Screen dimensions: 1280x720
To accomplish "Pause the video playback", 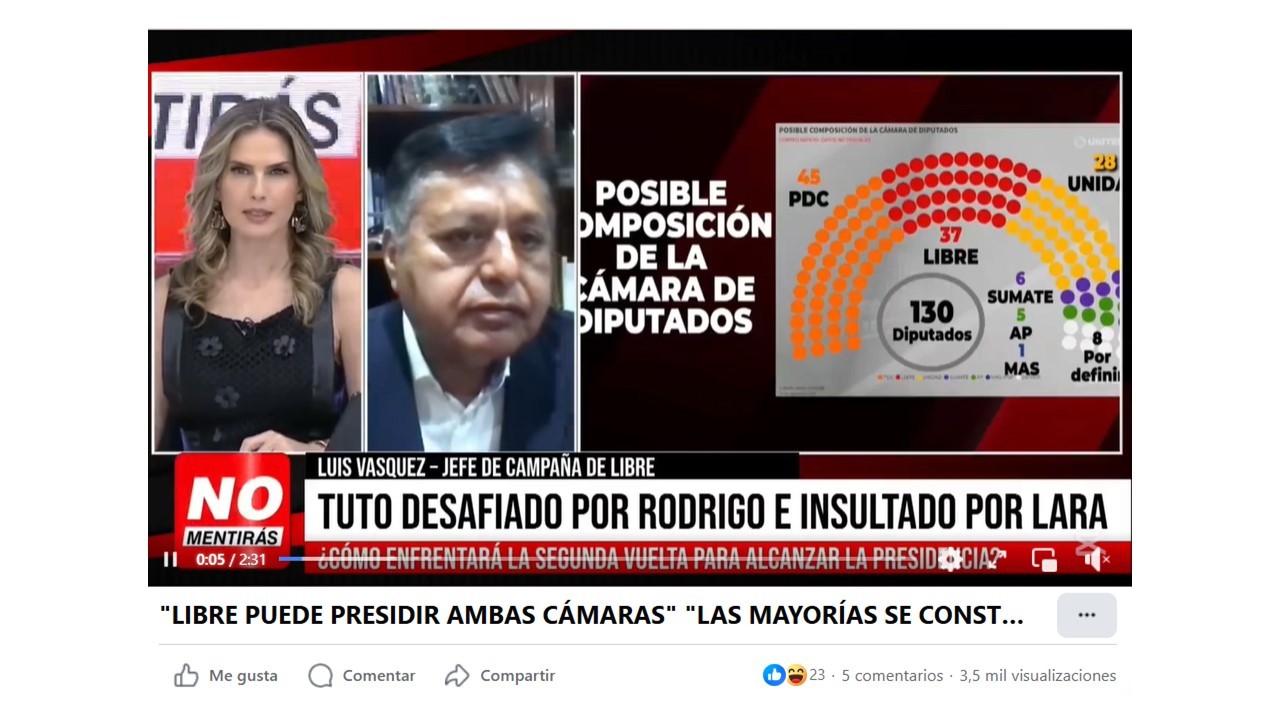I will tap(170, 560).
